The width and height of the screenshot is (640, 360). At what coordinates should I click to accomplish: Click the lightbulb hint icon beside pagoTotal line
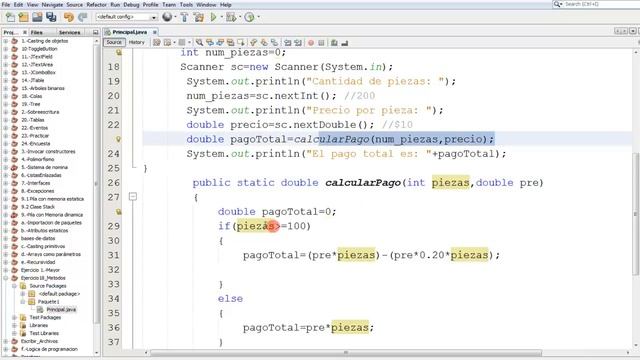click(x=118, y=139)
